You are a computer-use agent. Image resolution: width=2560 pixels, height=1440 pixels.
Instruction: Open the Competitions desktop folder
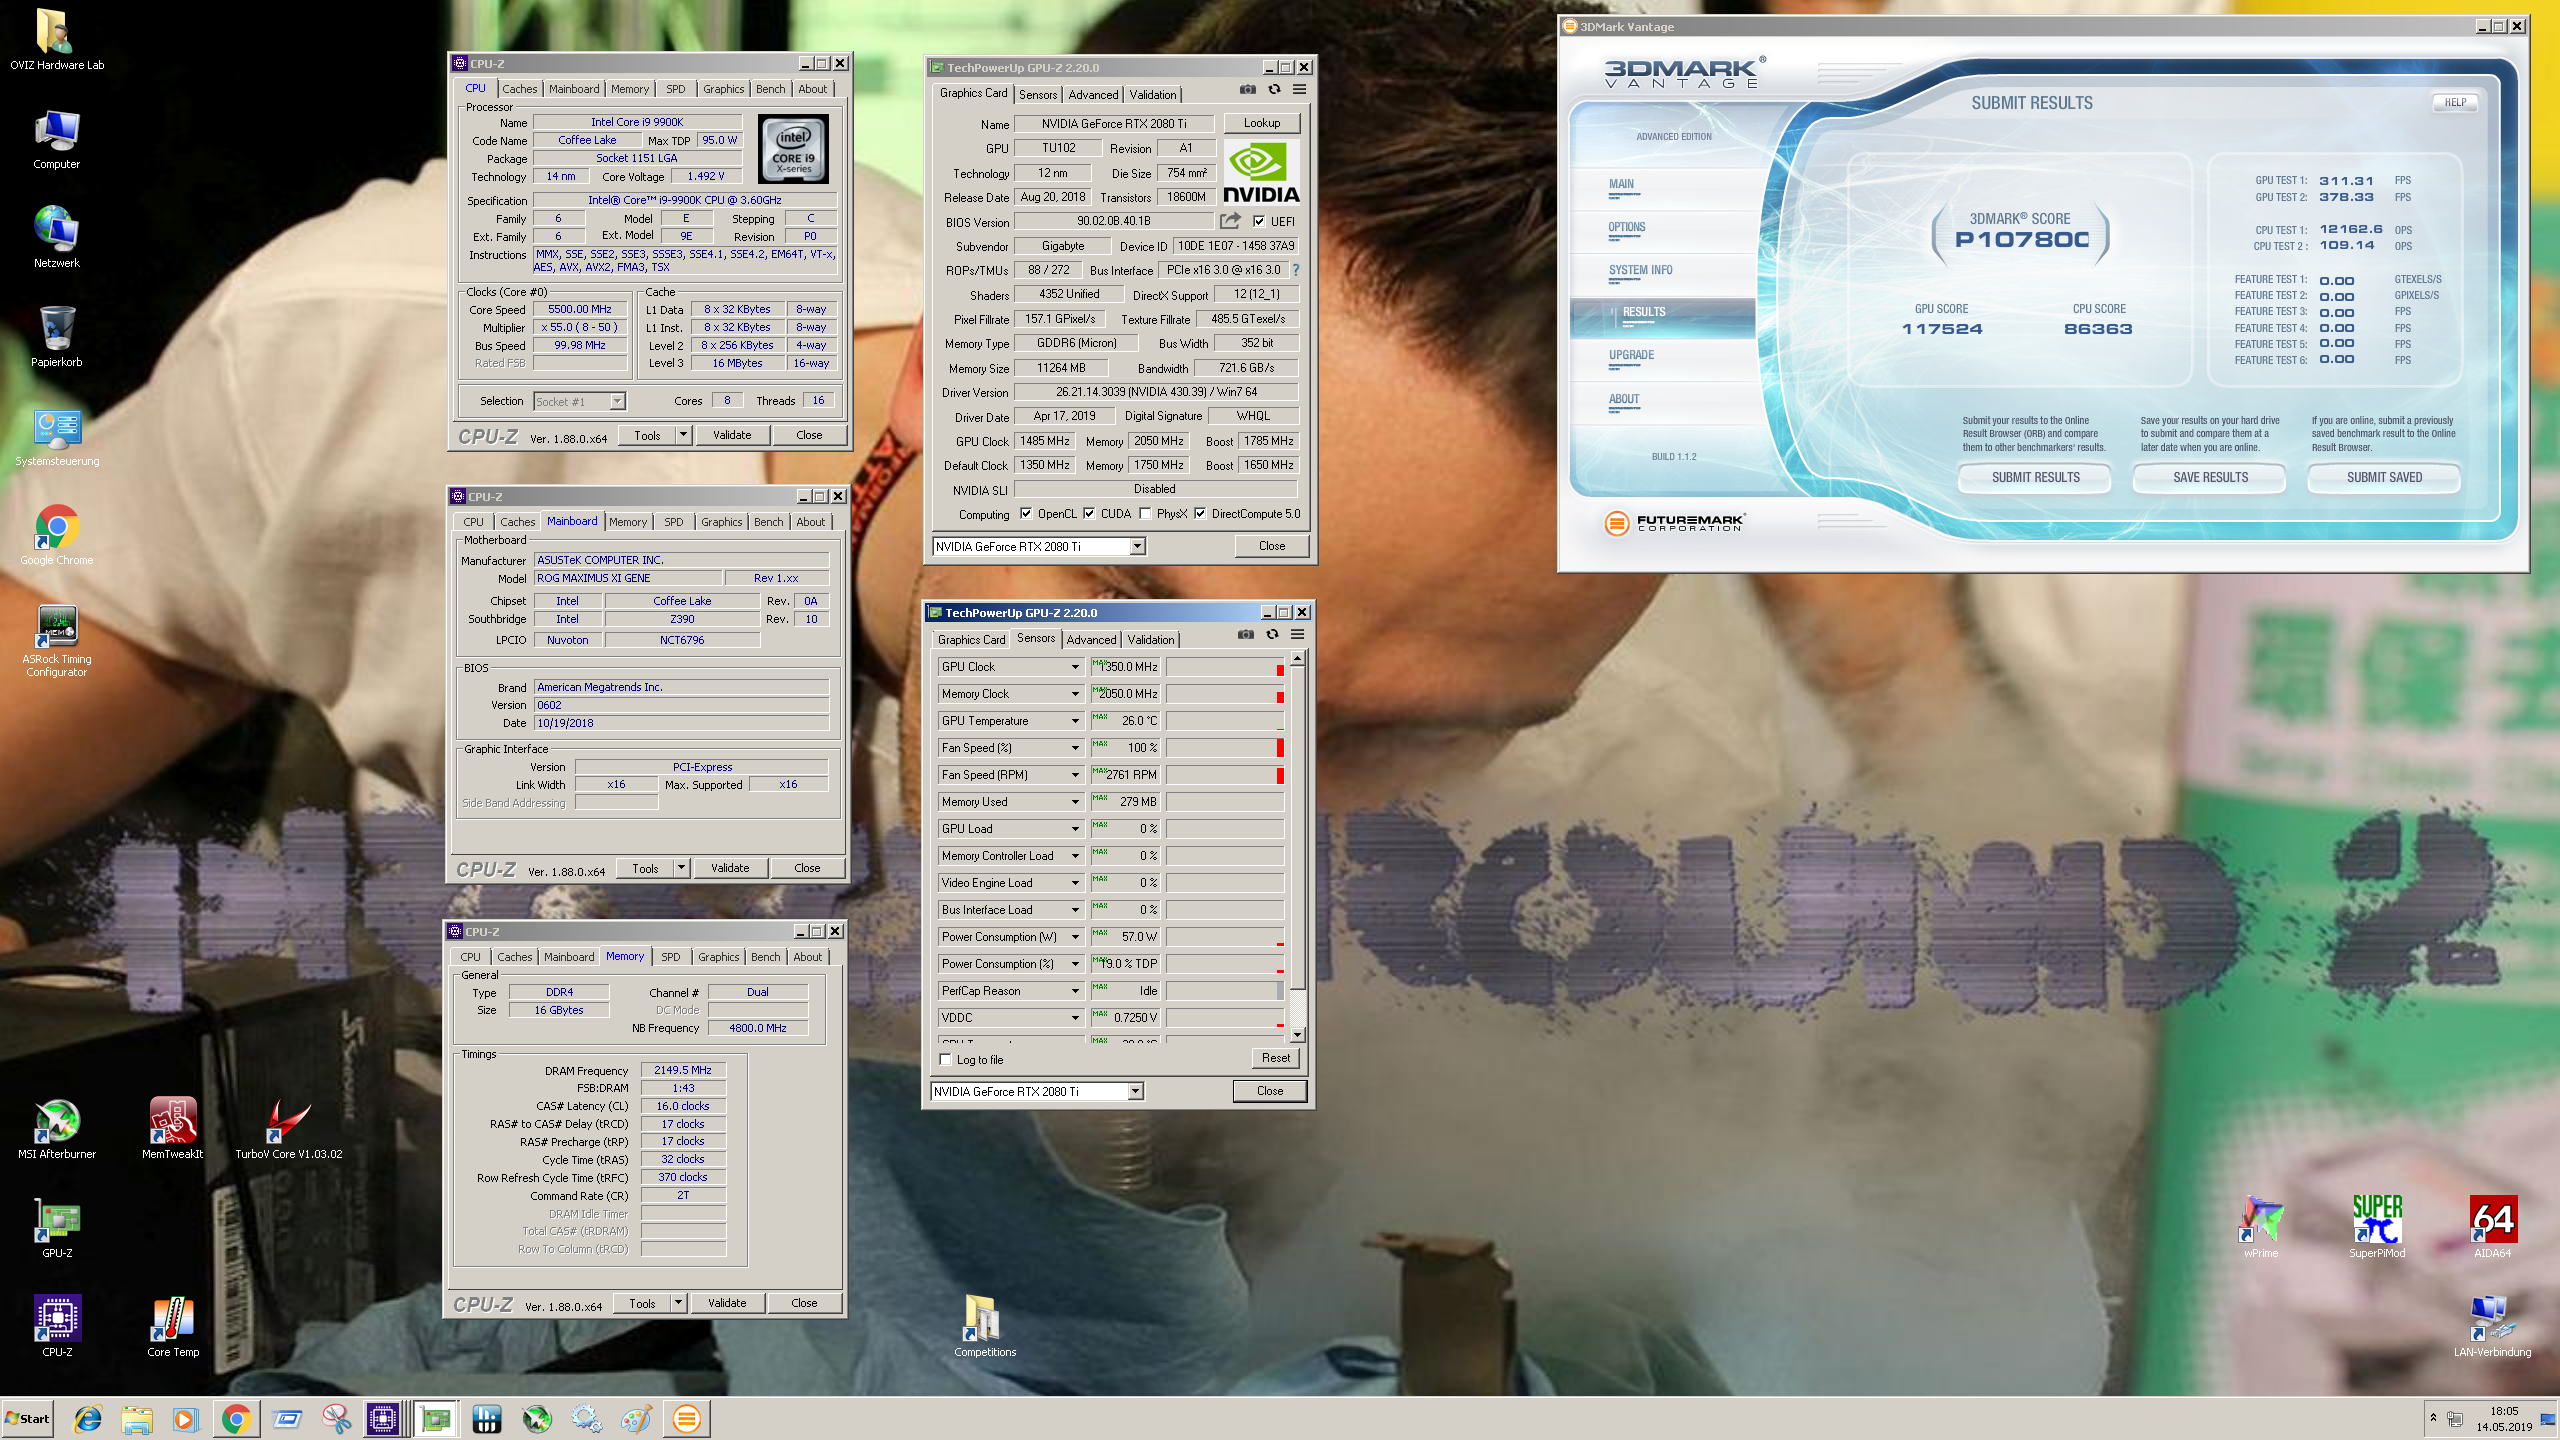[x=985, y=1326]
